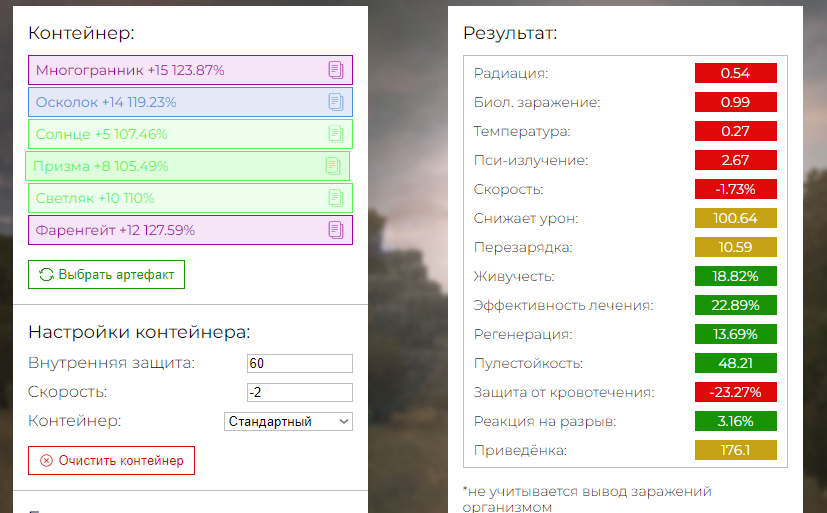This screenshot has width=827, height=513.
Task: Open the Контейнер type dropdown Стандартный
Action: pos(289,421)
